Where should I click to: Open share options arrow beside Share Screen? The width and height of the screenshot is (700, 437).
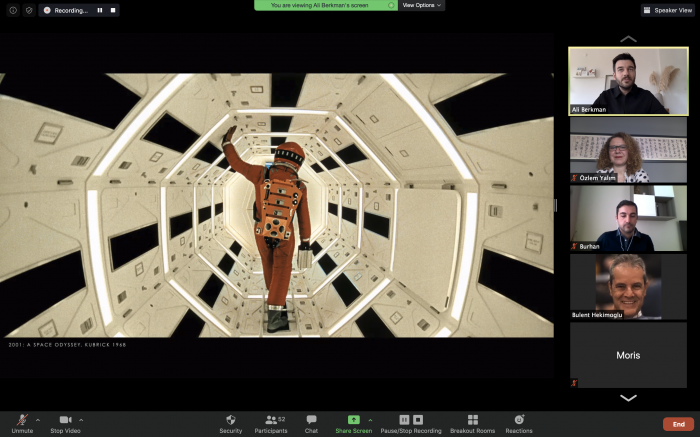(x=370, y=420)
